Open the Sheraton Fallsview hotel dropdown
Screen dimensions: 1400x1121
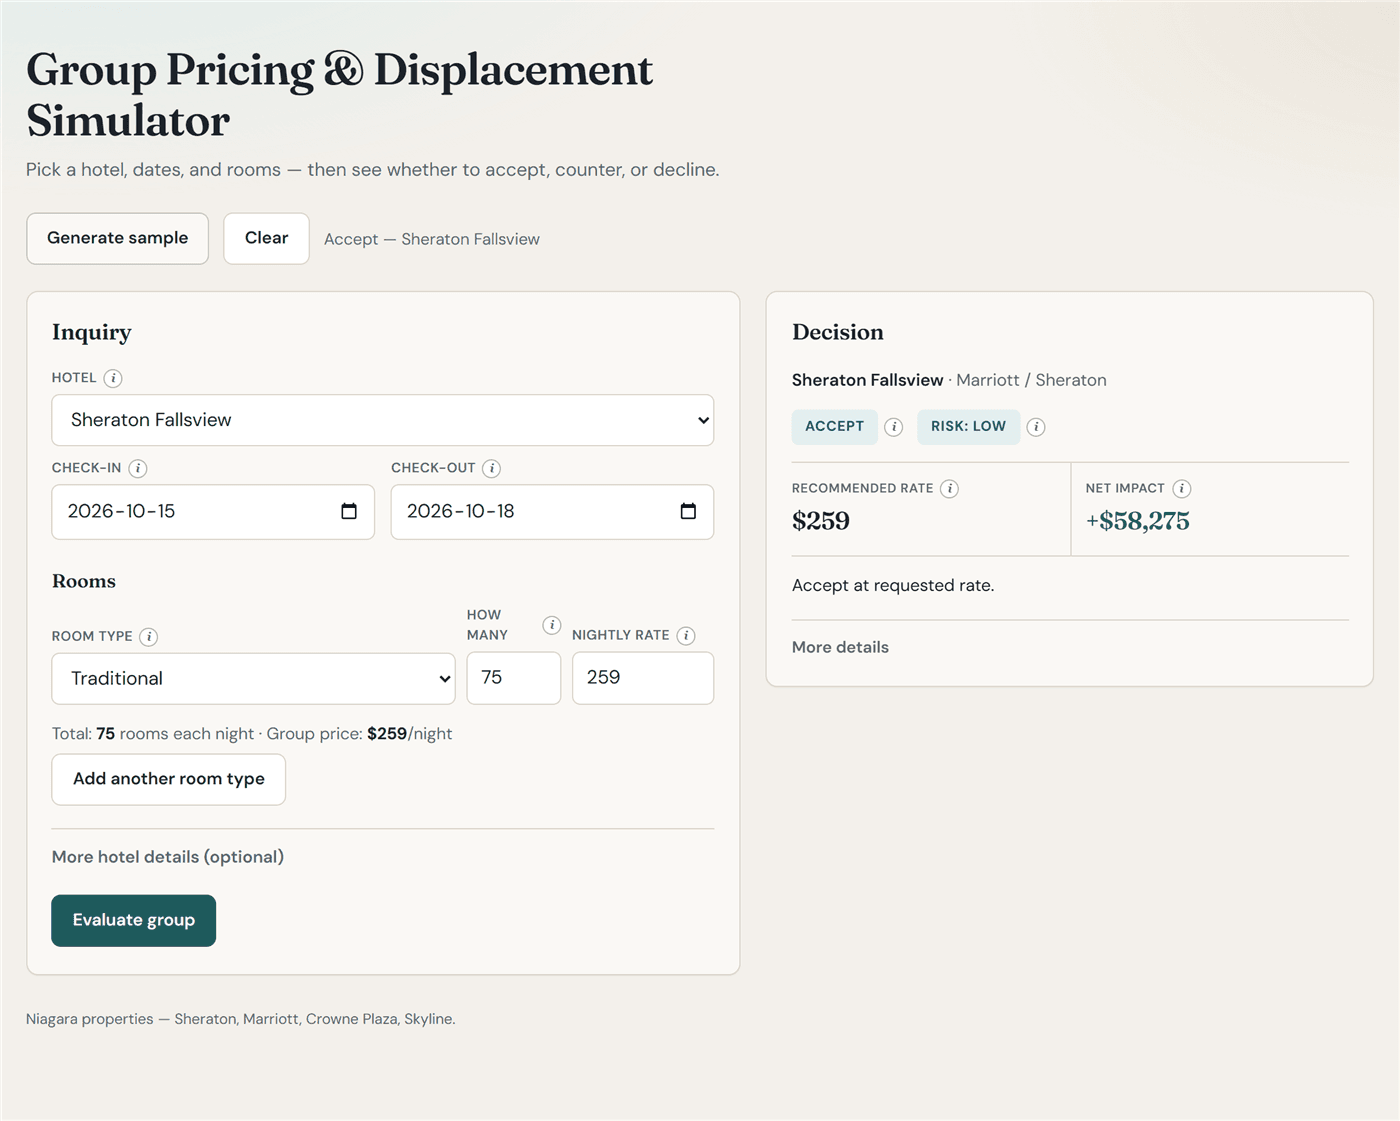(383, 420)
